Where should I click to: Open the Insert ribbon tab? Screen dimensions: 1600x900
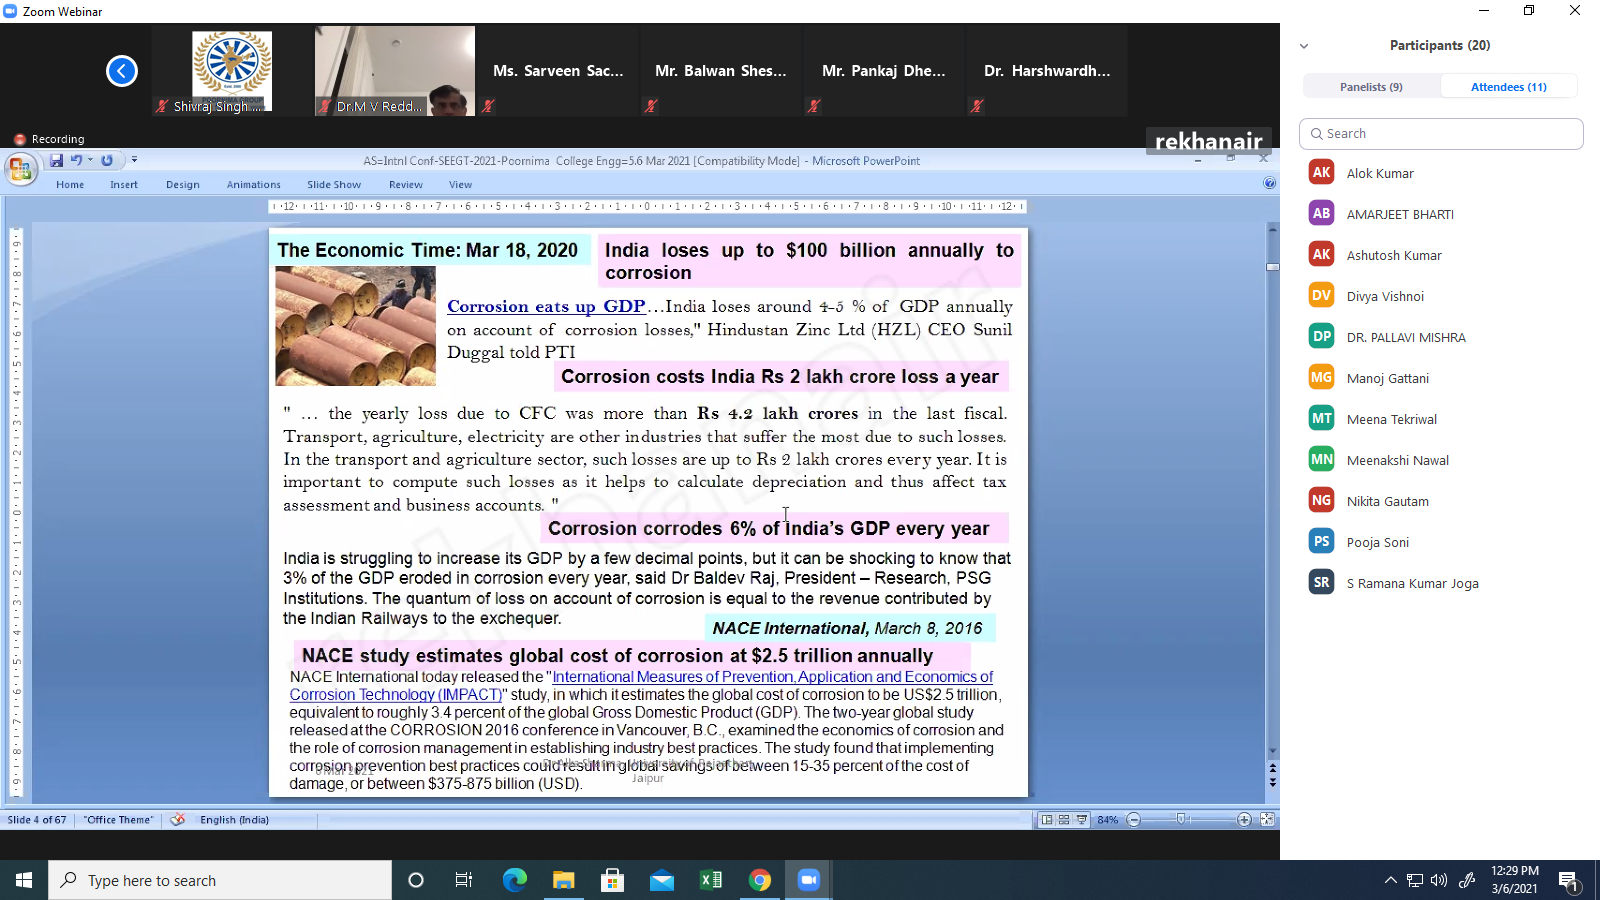(124, 185)
